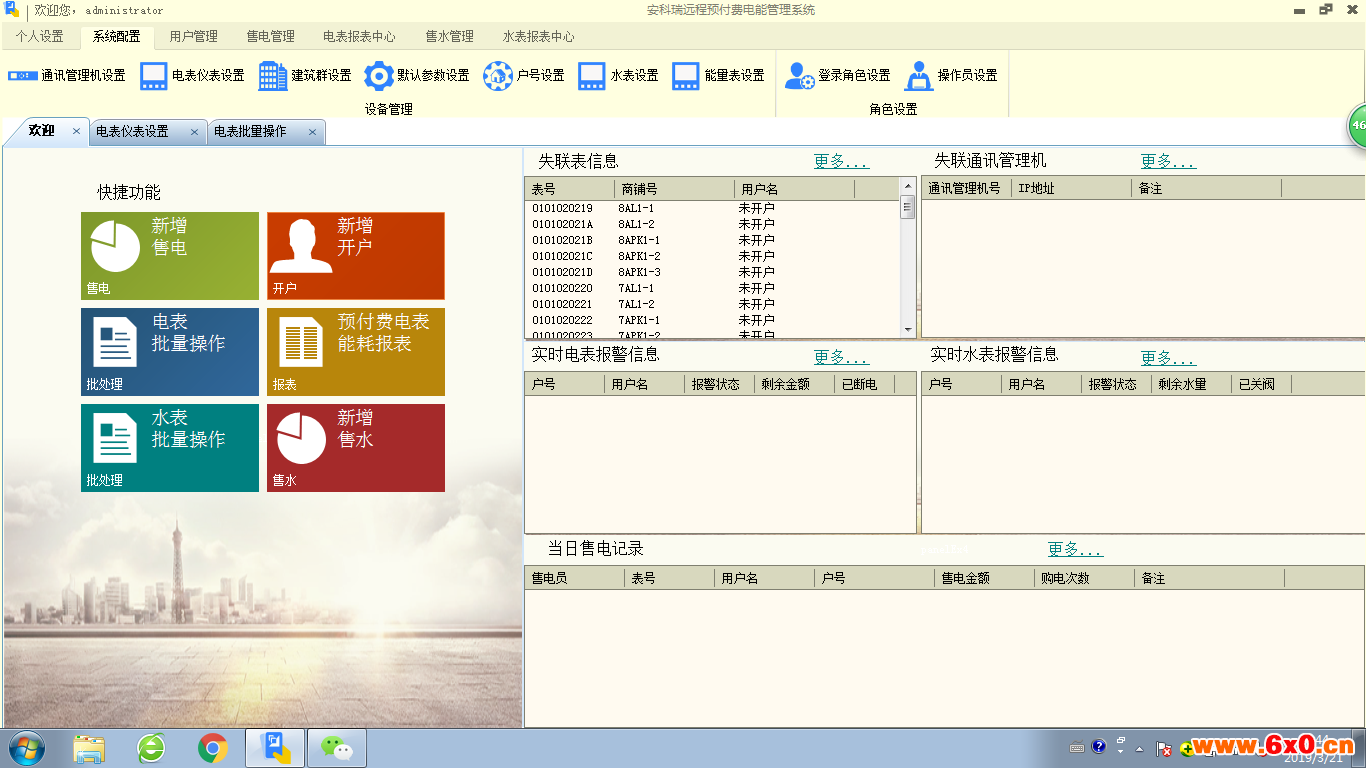Image resolution: width=1366 pixels, height=768 pixels.
Task: Click the Windows Start button
Action: 26,748
